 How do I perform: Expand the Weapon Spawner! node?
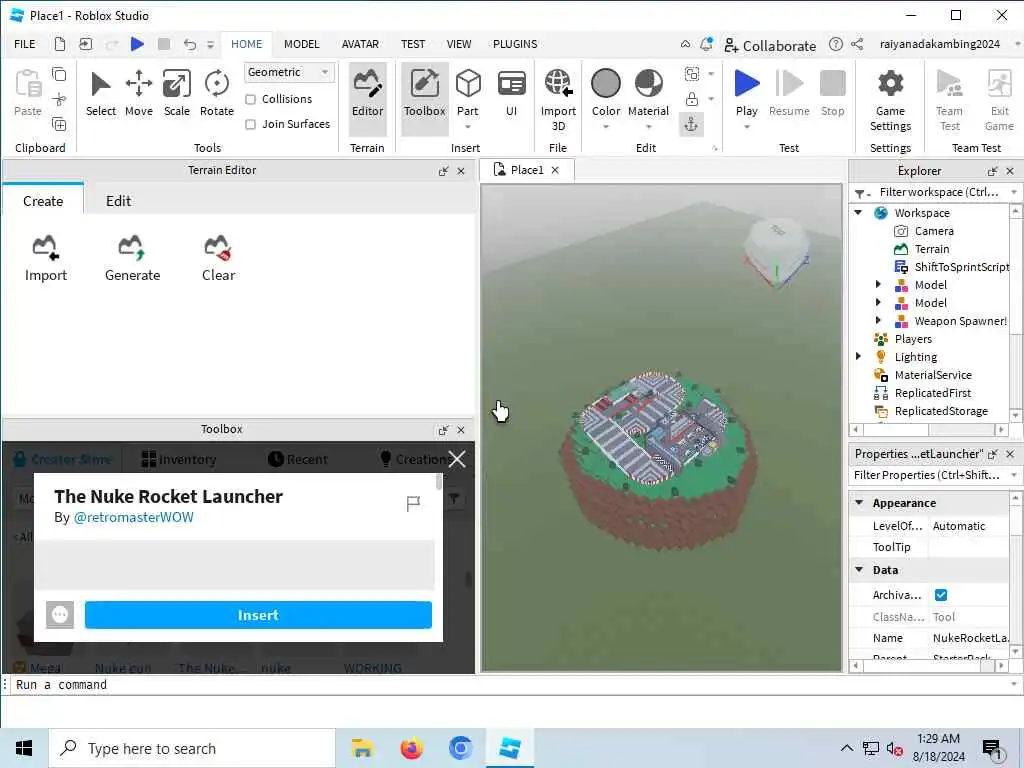coord(878,321)
